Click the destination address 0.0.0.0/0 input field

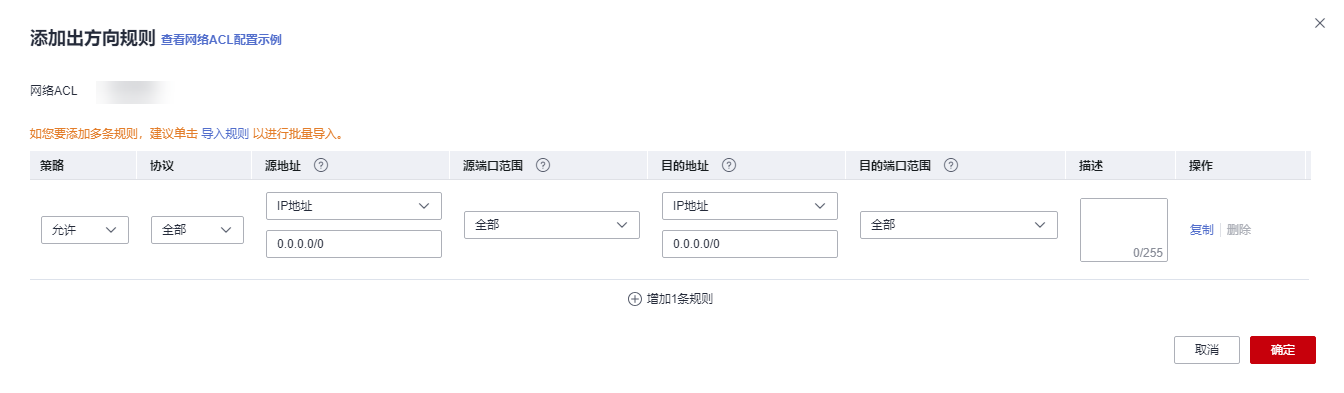click(x=750, y=244)
